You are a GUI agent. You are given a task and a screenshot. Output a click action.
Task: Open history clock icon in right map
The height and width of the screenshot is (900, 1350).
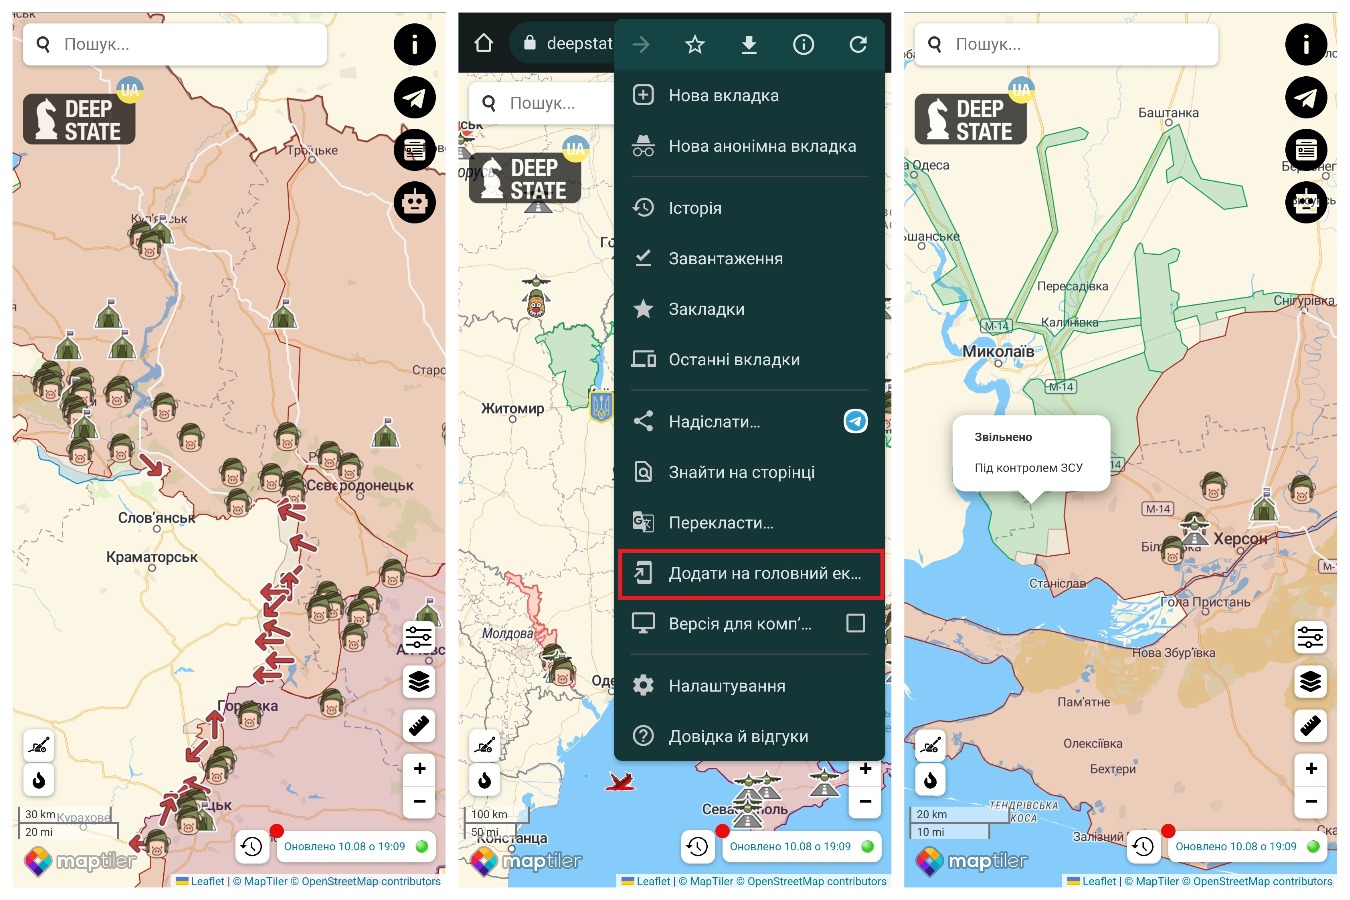click(x=1144, y=847)
